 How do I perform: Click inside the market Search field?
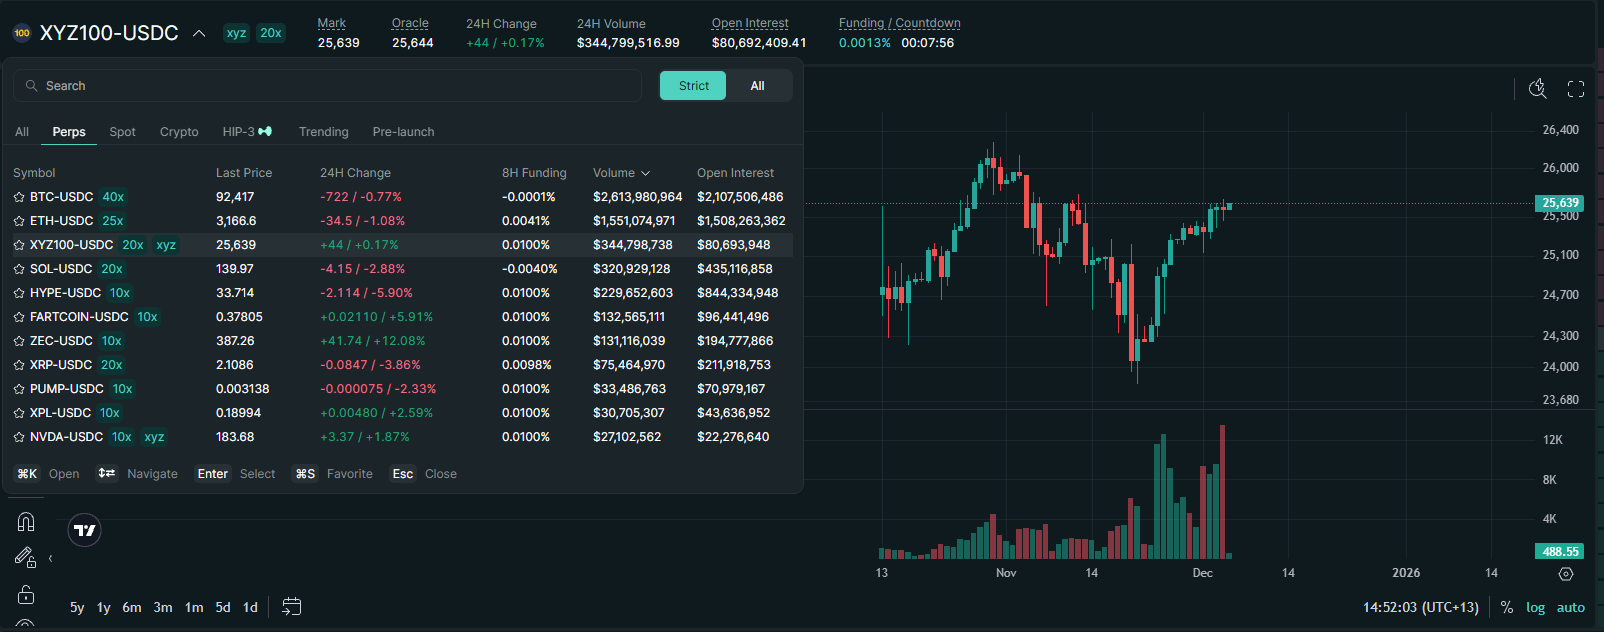(x=330, y=86)
